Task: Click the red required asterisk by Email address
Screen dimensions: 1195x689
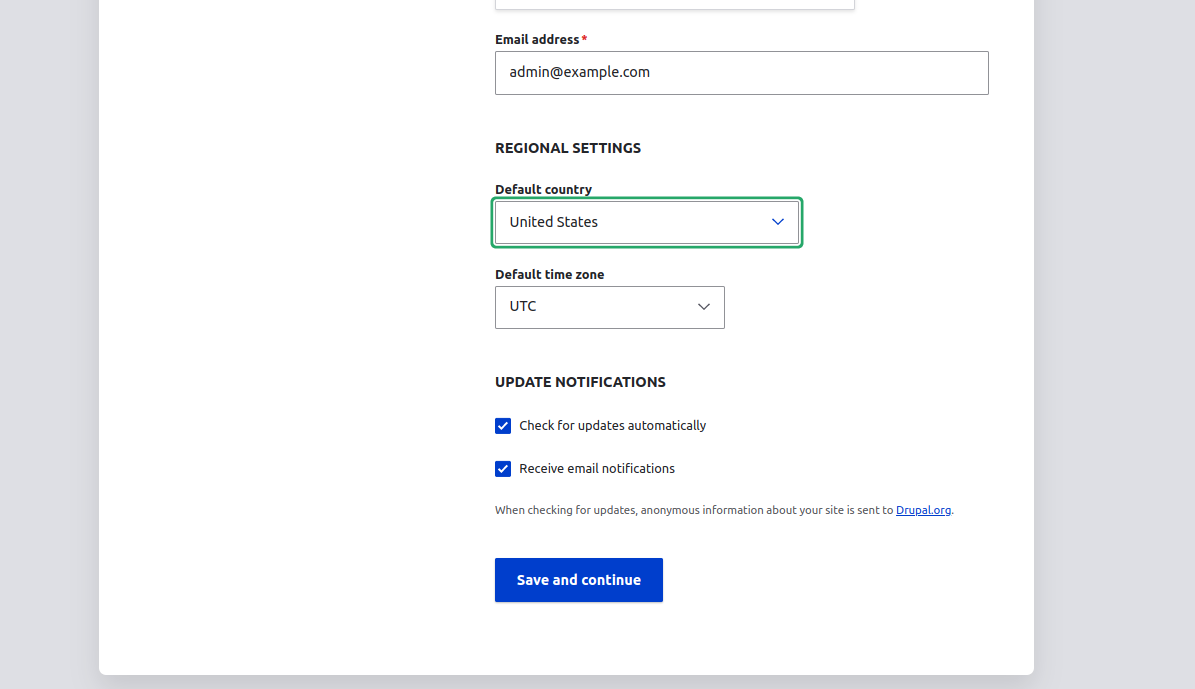Action: tap(584, 39)
